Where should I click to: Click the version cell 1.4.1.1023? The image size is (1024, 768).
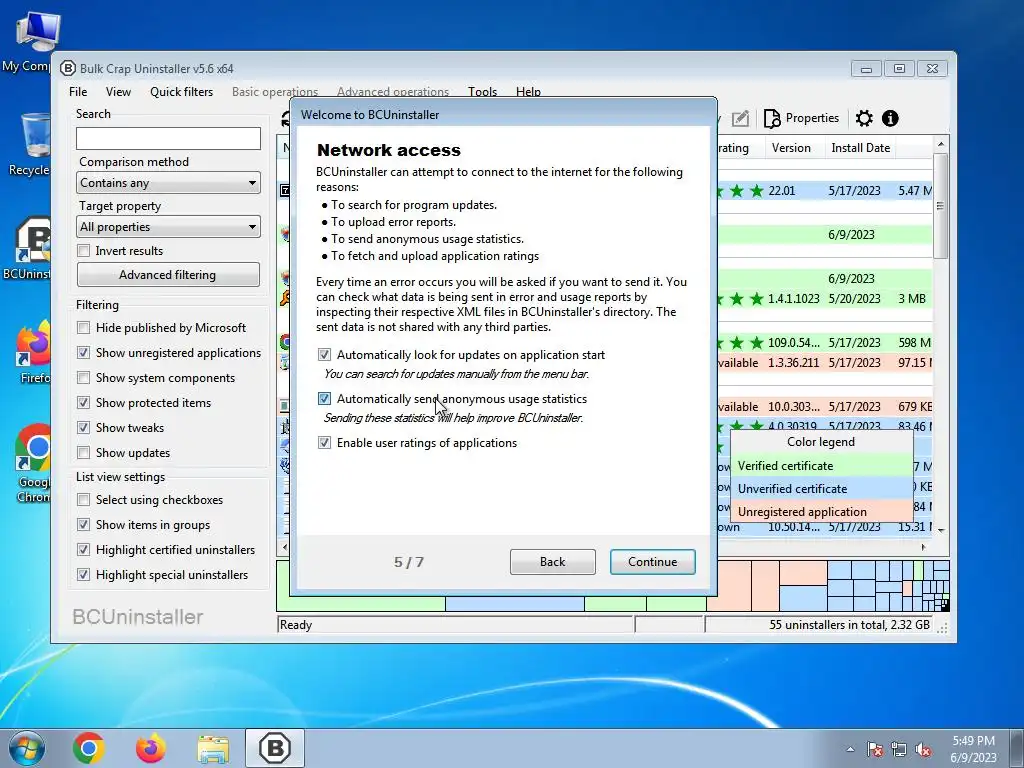[793, 299]
